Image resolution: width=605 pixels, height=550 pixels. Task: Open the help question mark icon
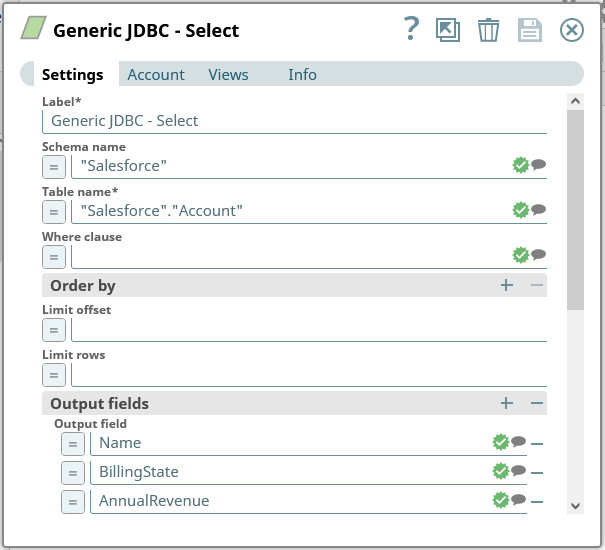tap(411, 30)
